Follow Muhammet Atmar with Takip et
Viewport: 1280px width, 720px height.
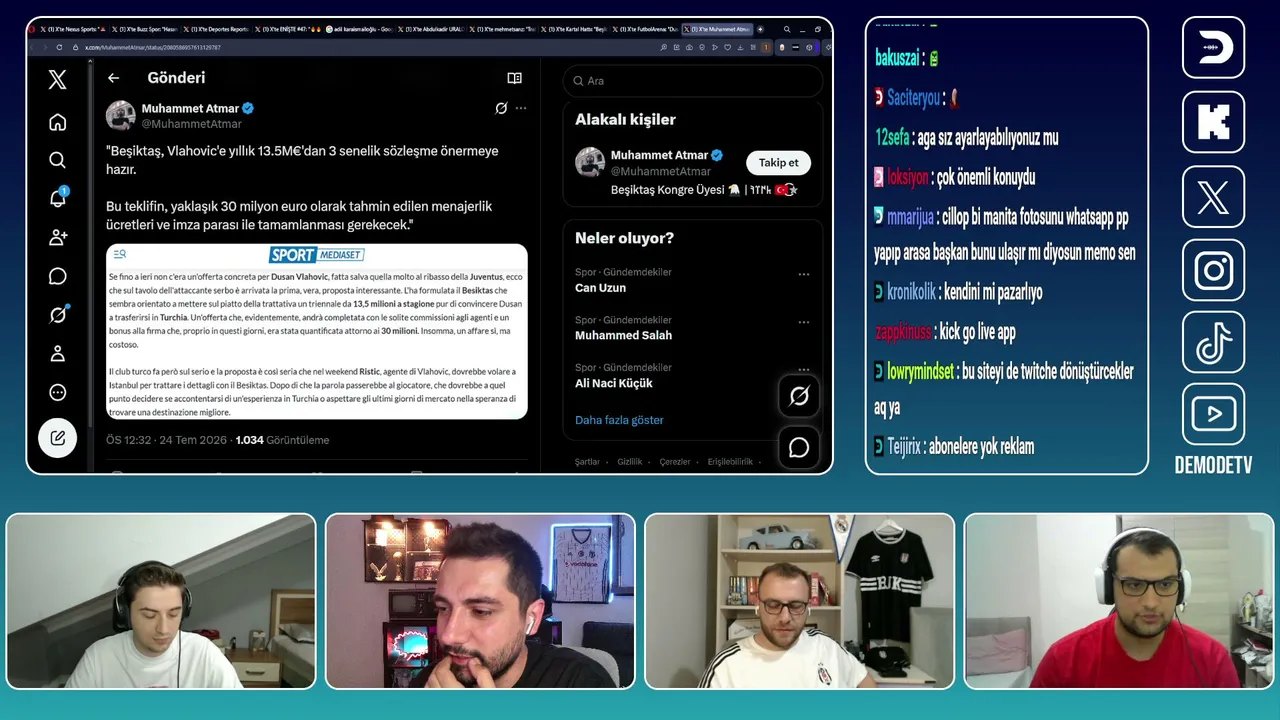(x=778, y=163)
